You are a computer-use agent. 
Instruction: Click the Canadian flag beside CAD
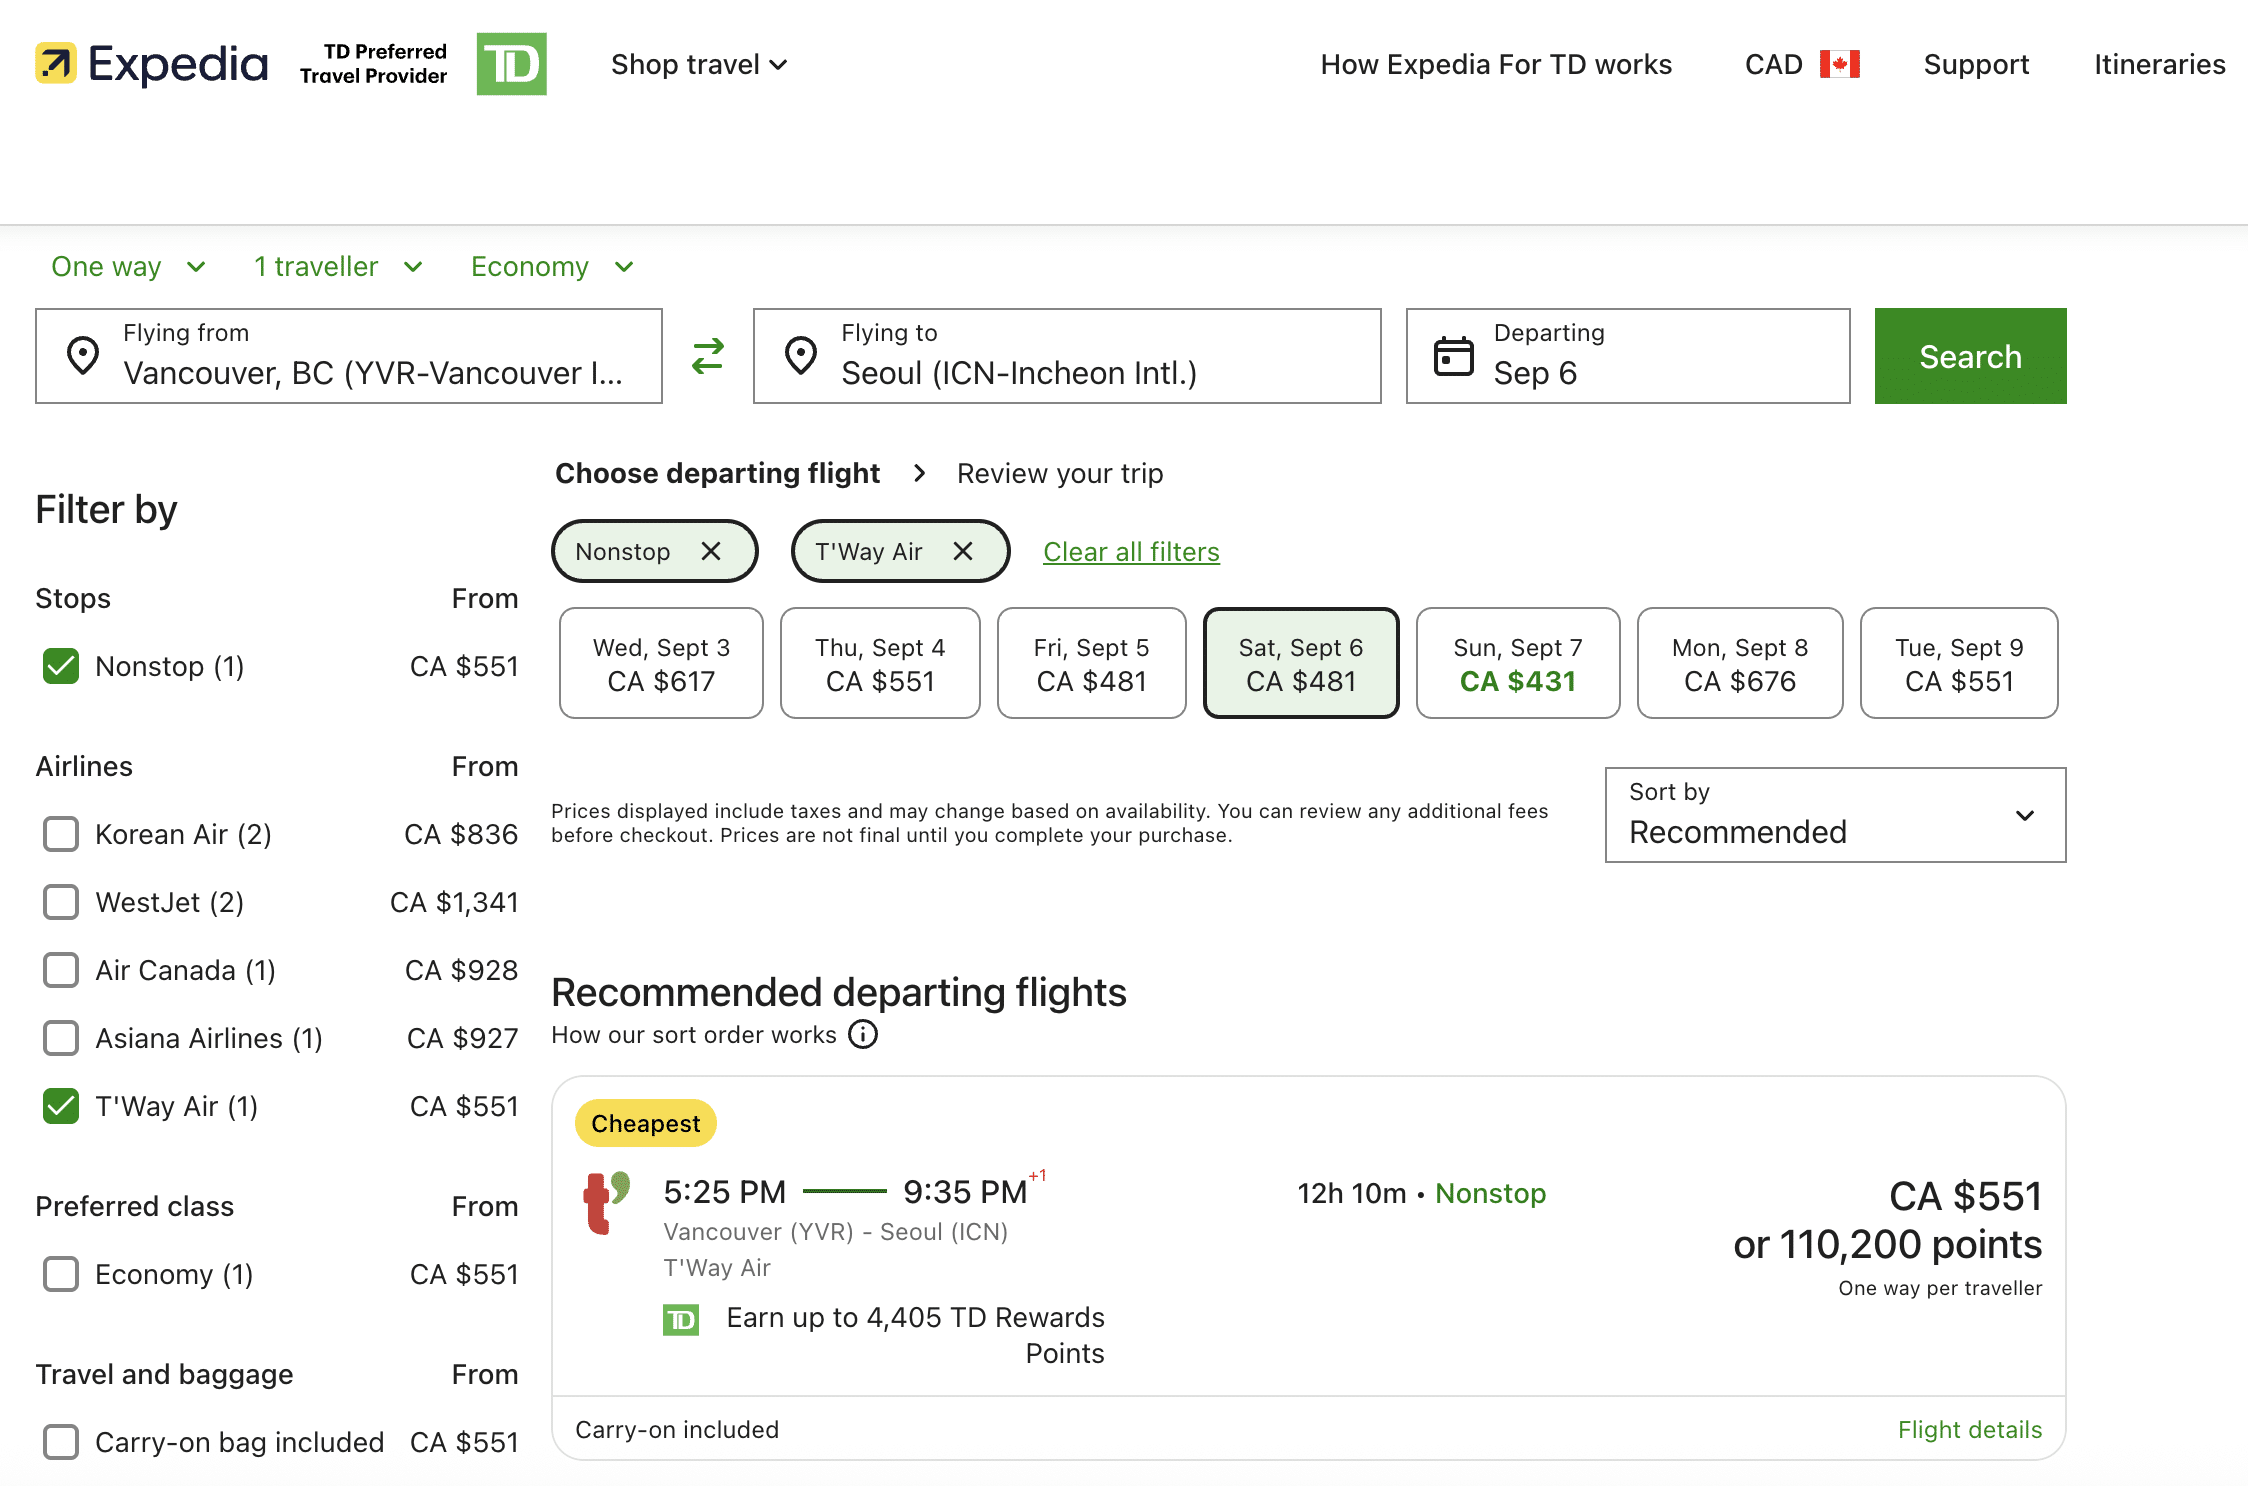[1842, 63]
